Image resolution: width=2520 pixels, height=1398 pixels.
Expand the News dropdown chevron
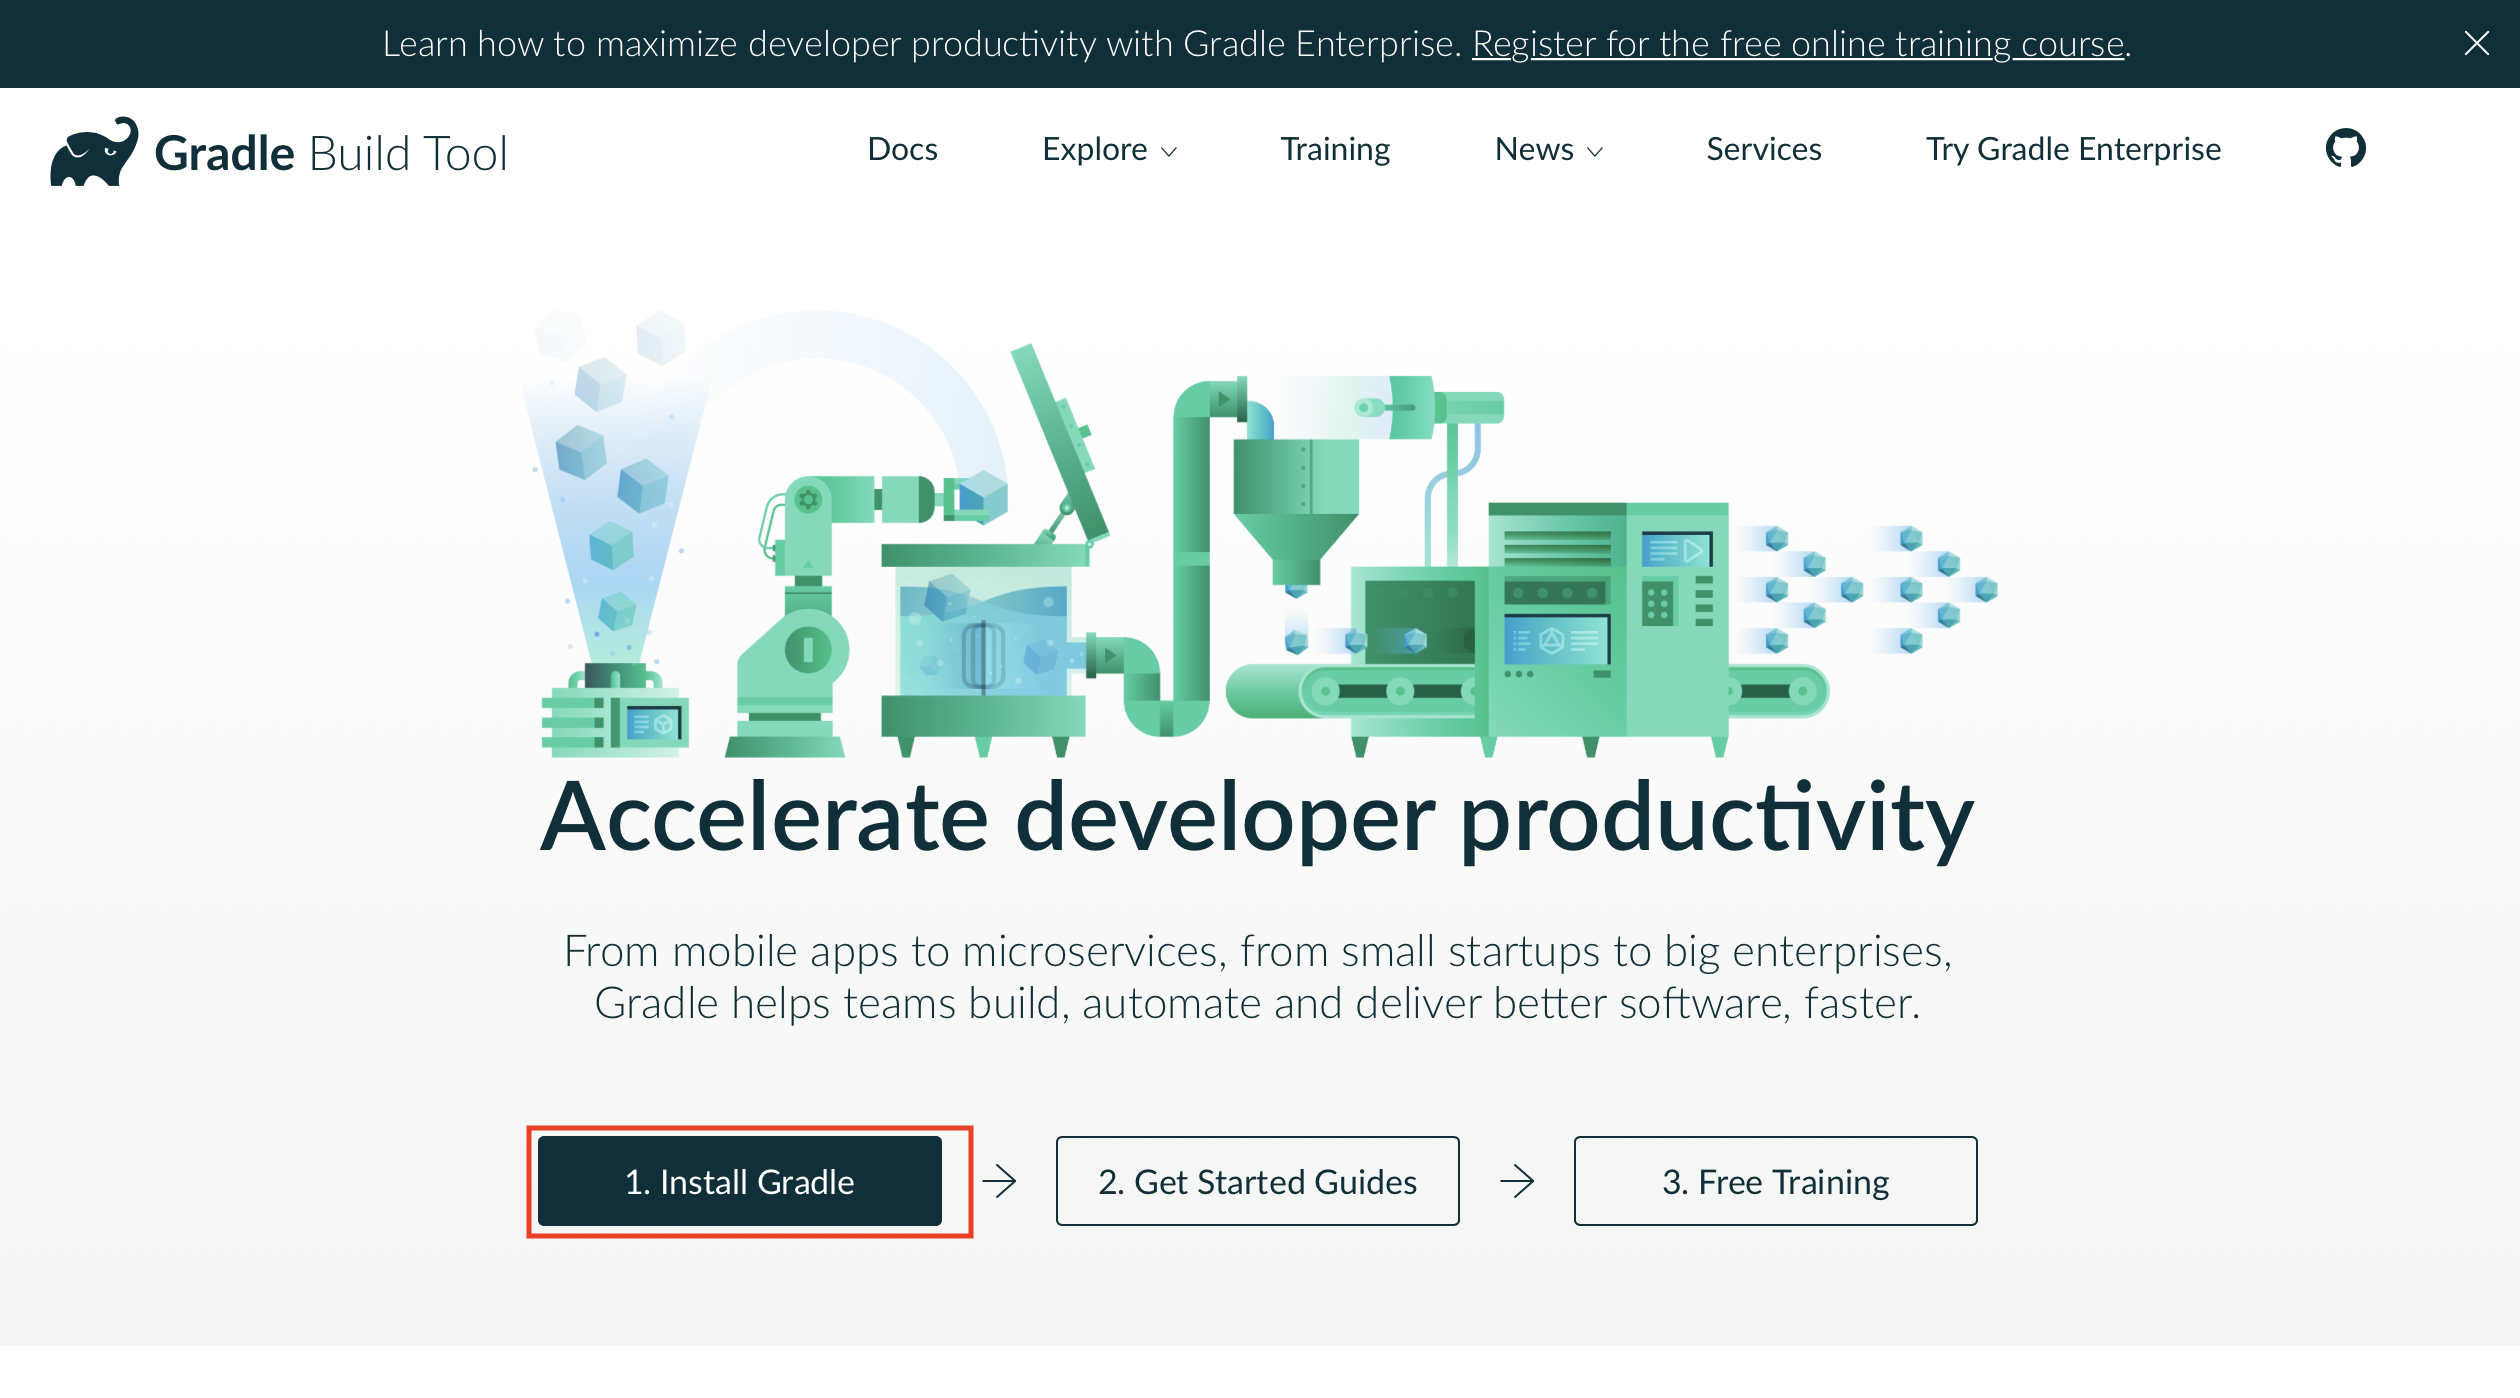(1595, 152)
